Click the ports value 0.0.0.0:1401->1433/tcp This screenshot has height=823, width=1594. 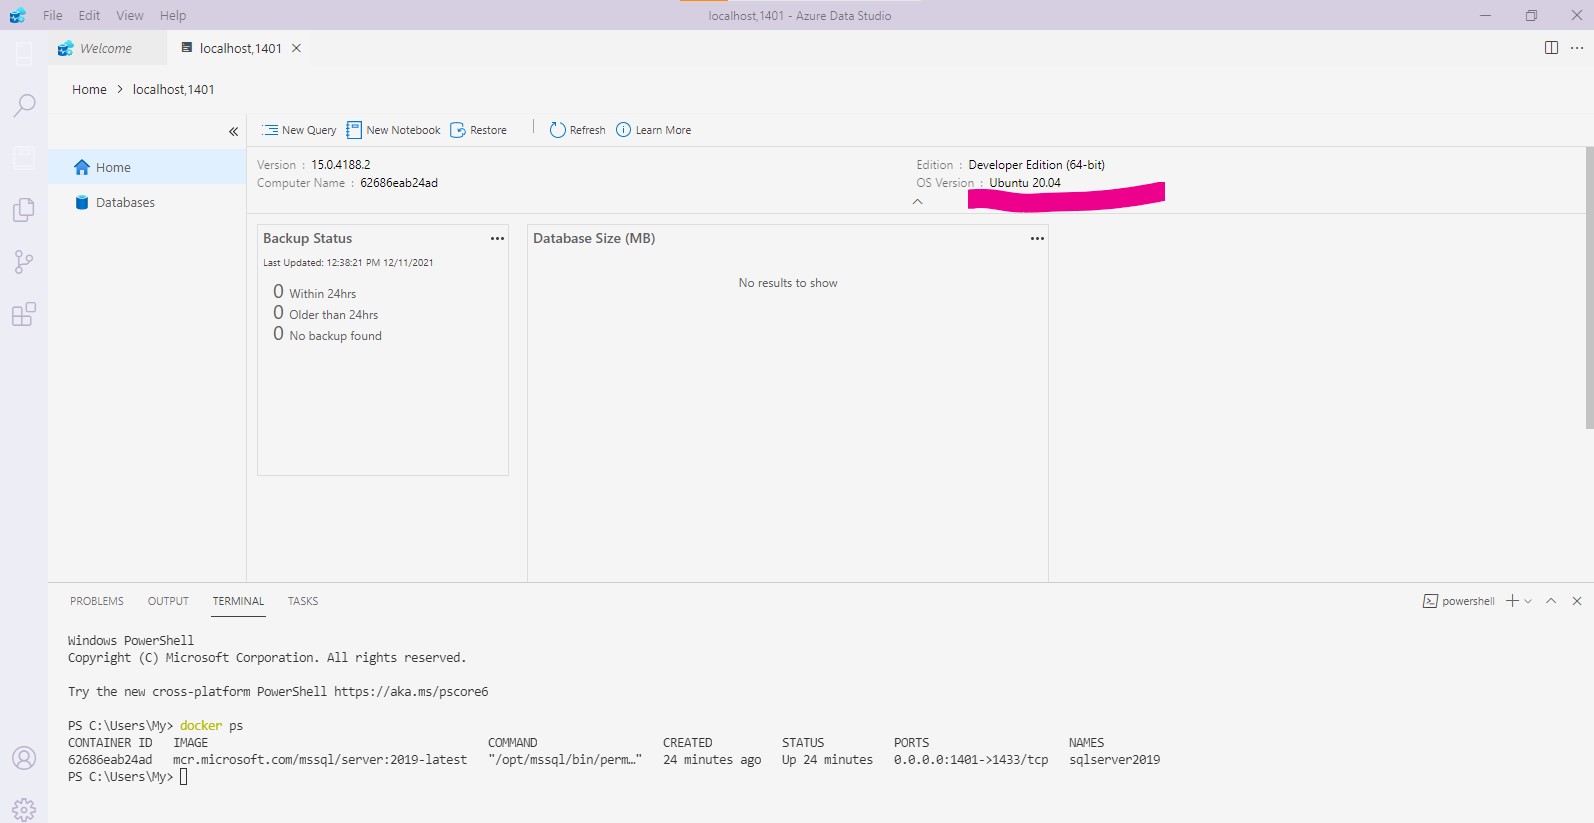(971, 760)
